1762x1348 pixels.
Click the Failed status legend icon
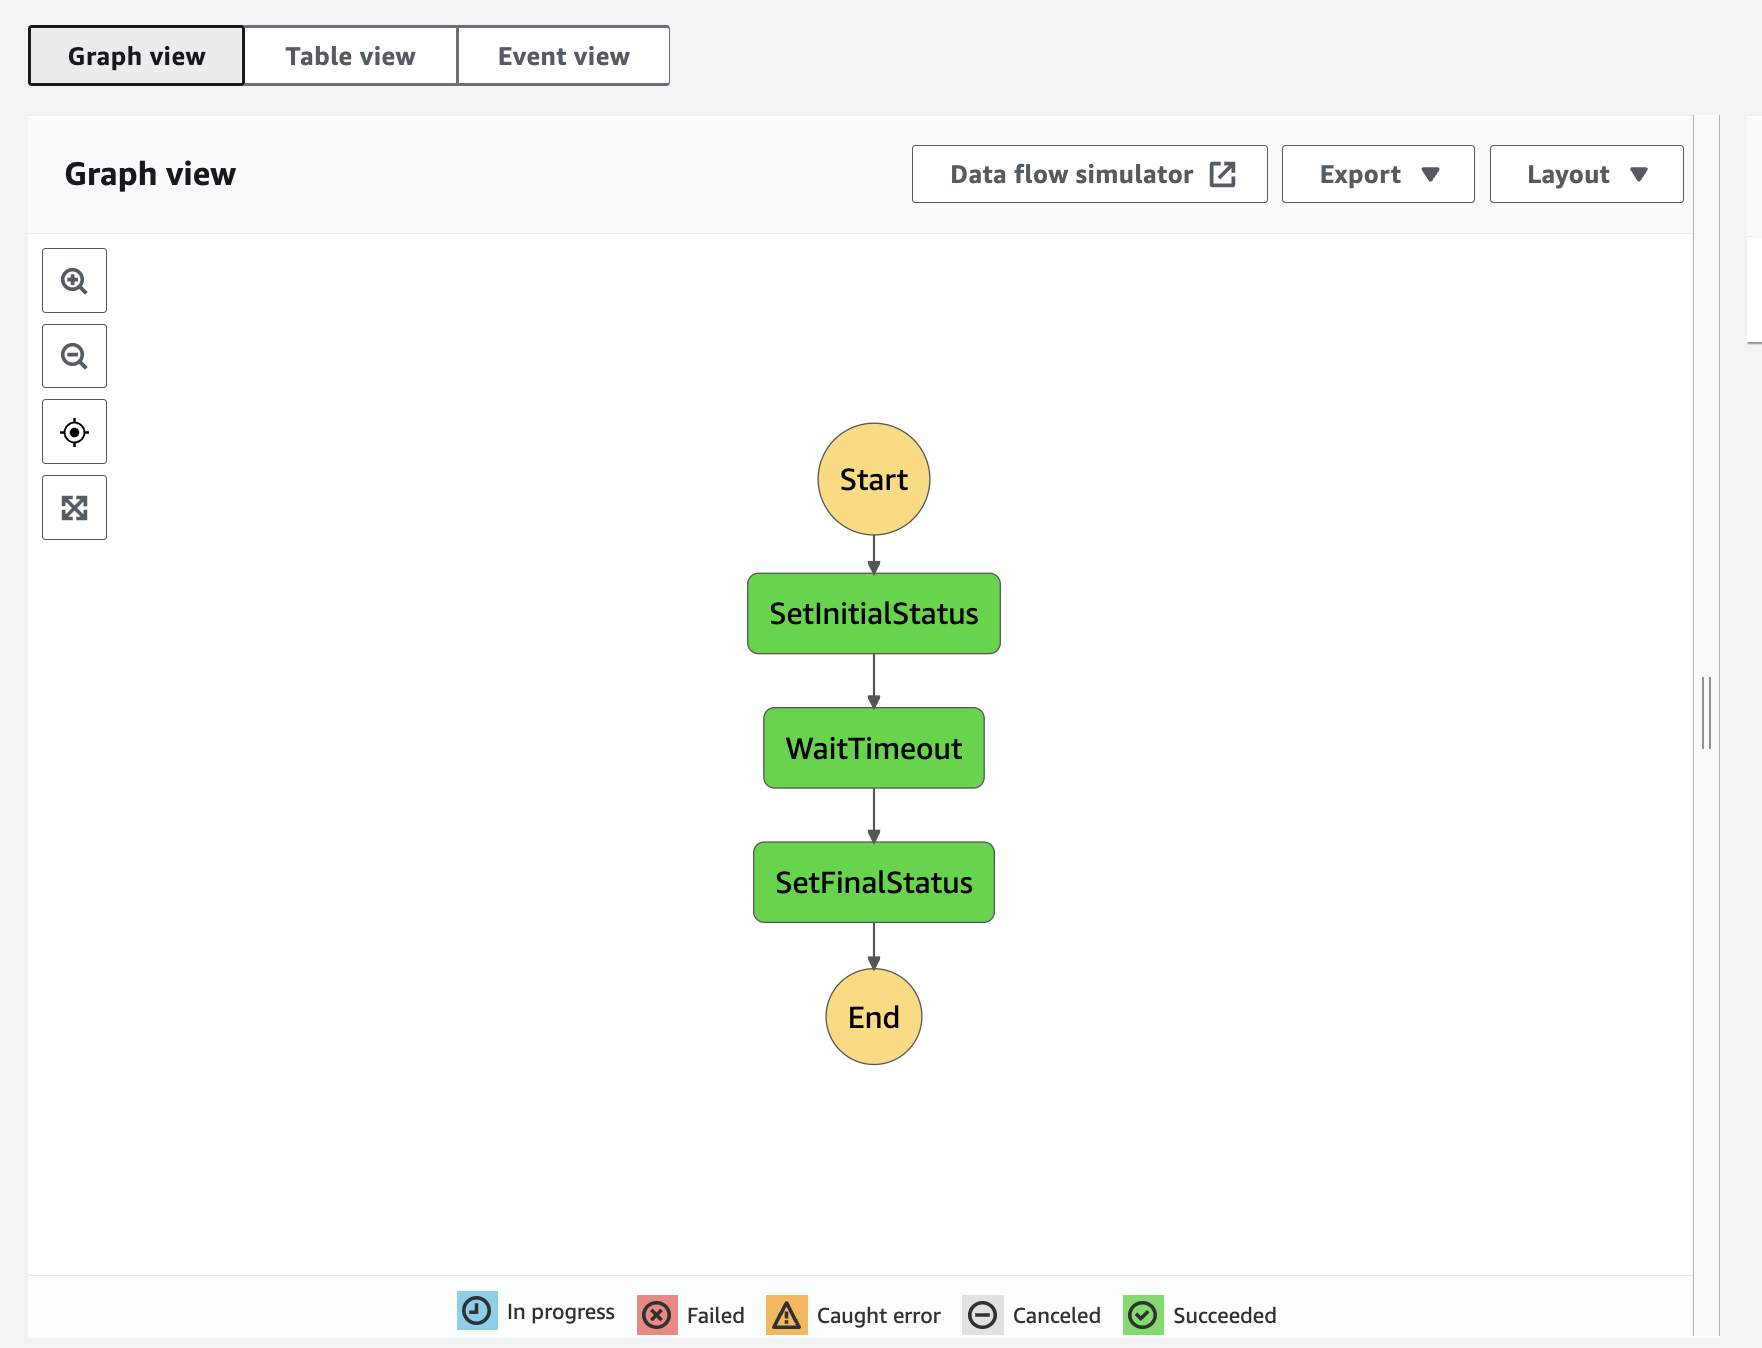(657, 1313)
